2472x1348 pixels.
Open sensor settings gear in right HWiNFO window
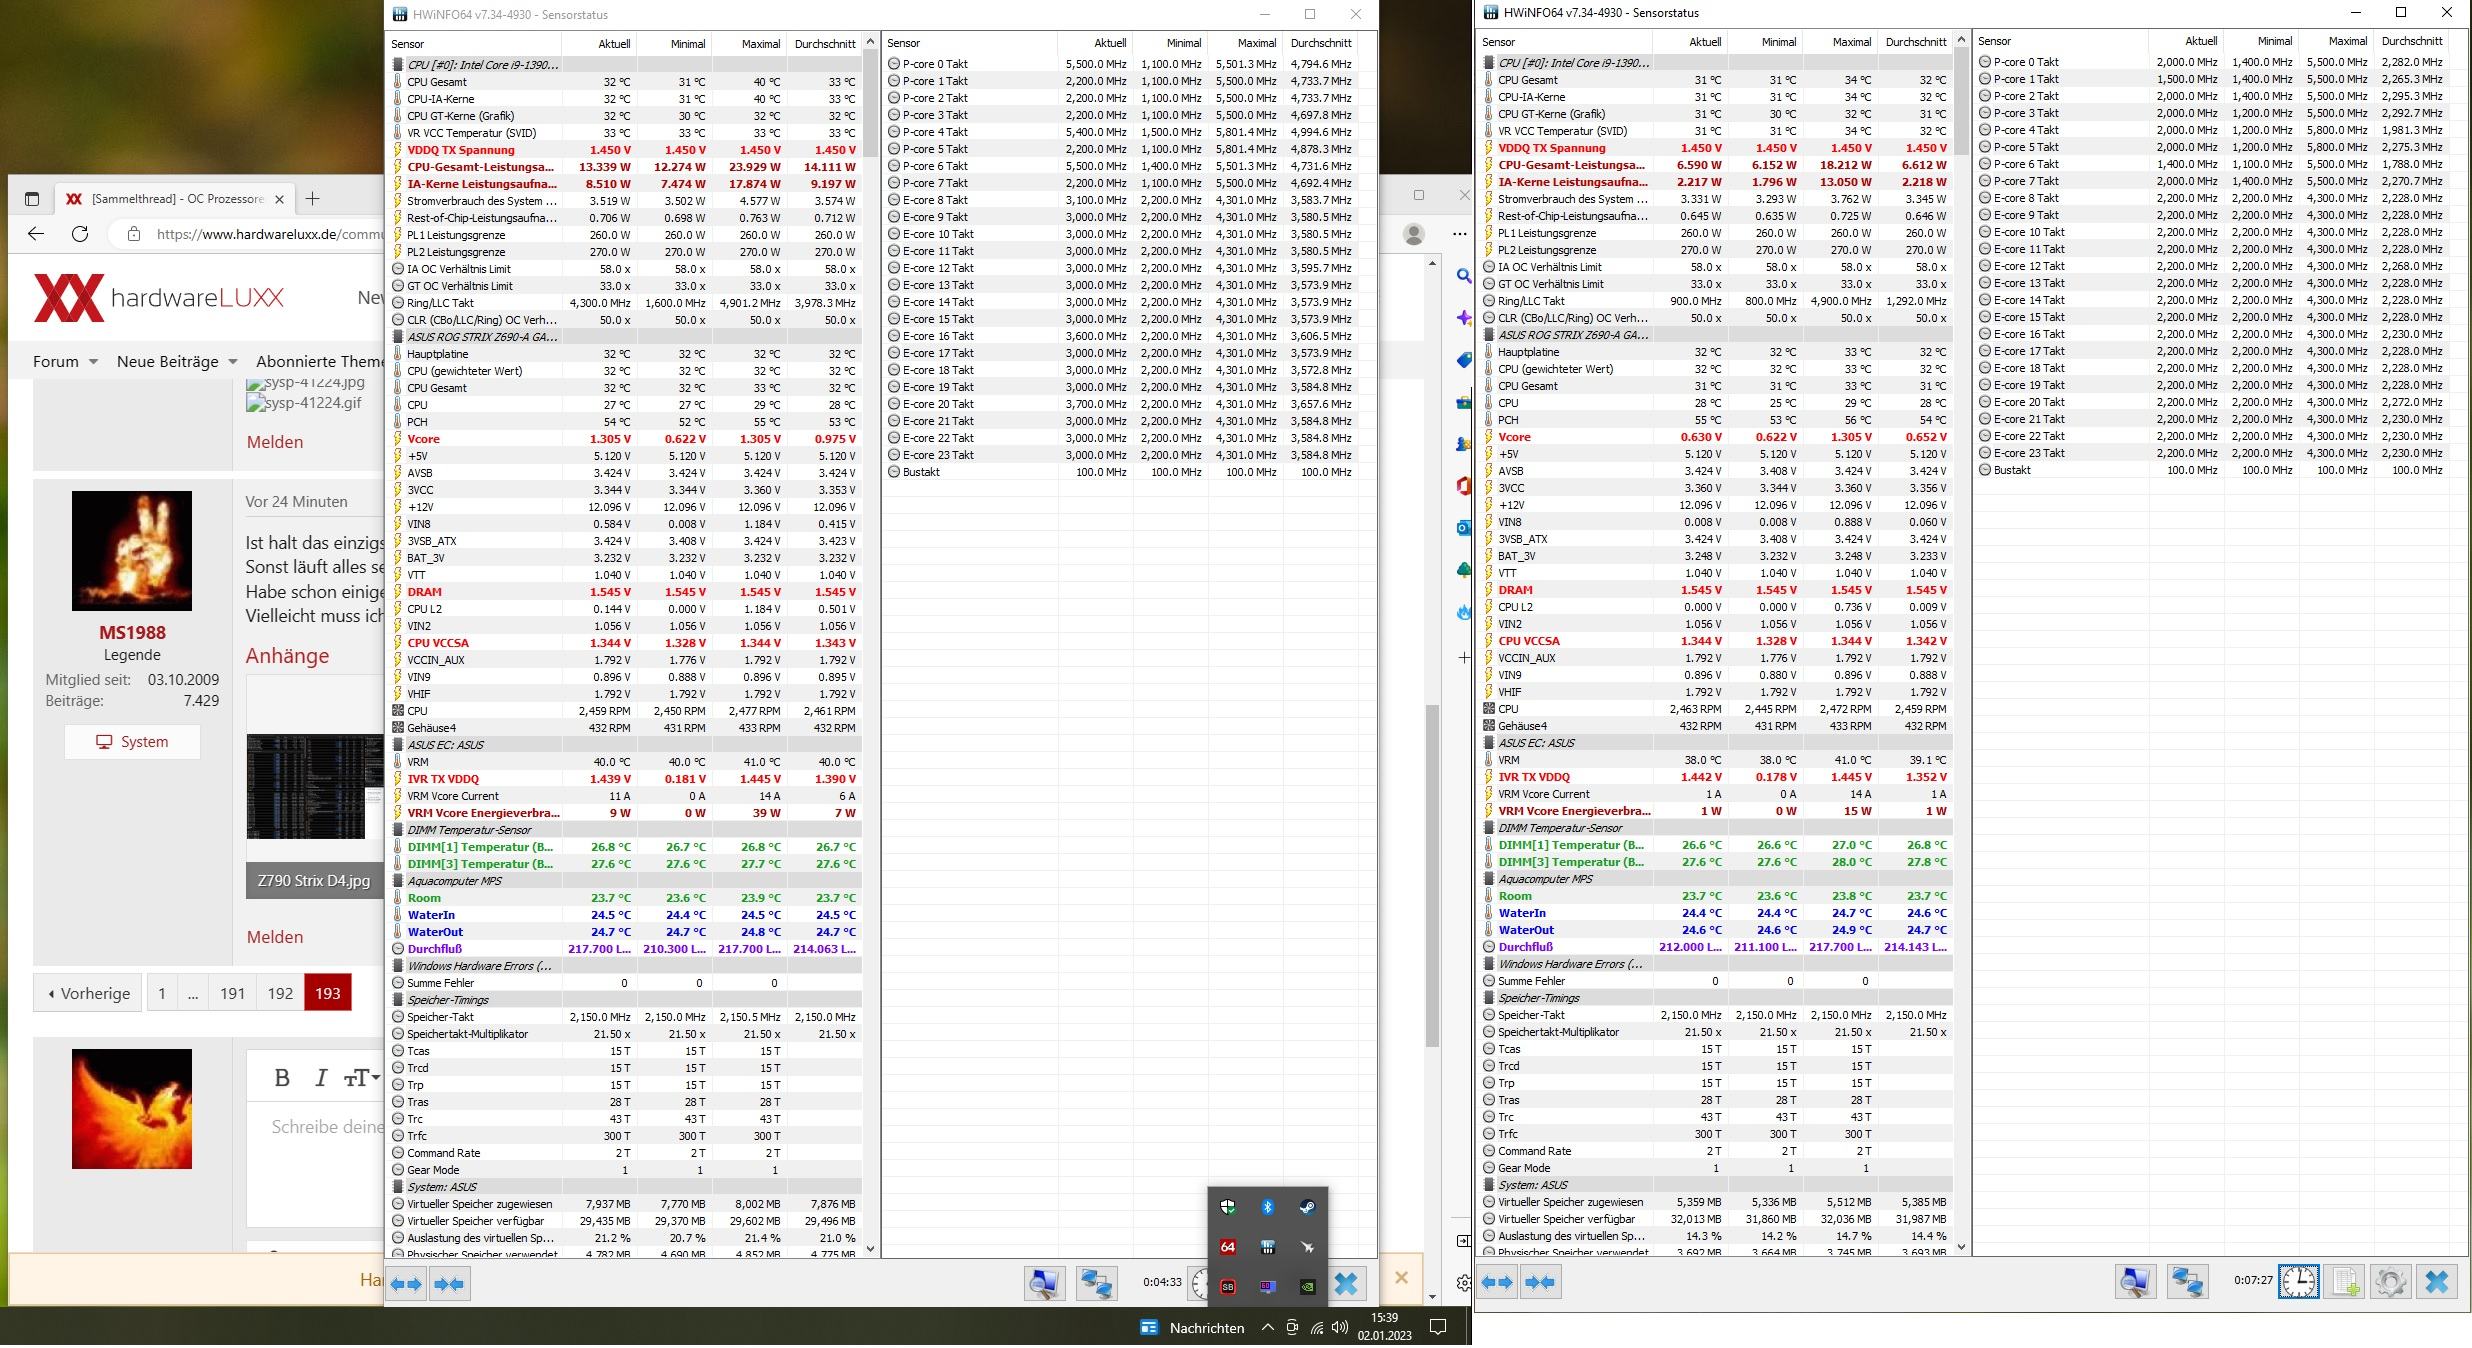tap(2391, 1281)
